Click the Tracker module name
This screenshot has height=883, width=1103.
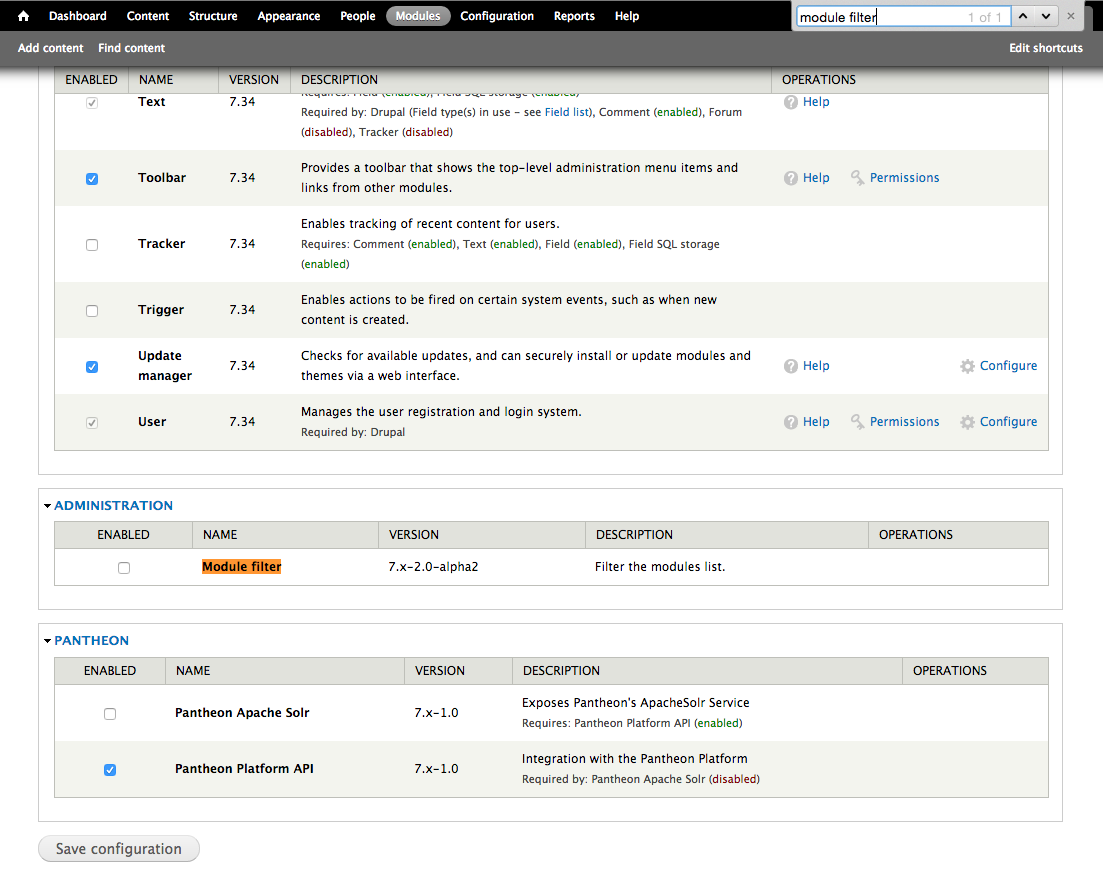tap(161, 244)
